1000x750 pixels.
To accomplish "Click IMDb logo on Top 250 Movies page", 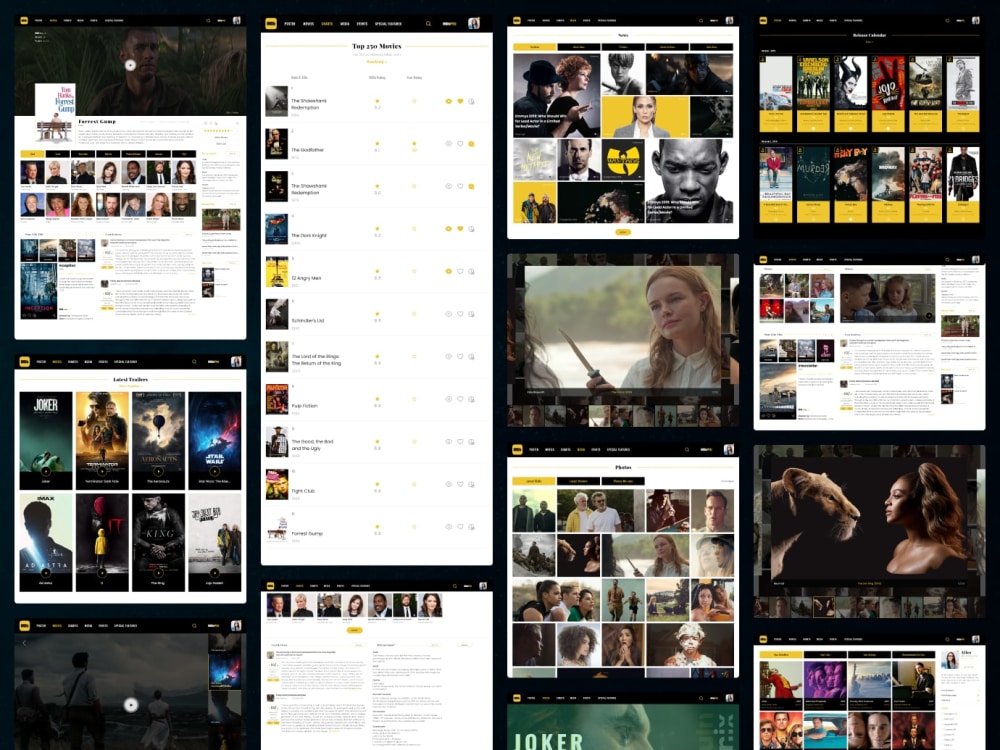I will [271, 24].
